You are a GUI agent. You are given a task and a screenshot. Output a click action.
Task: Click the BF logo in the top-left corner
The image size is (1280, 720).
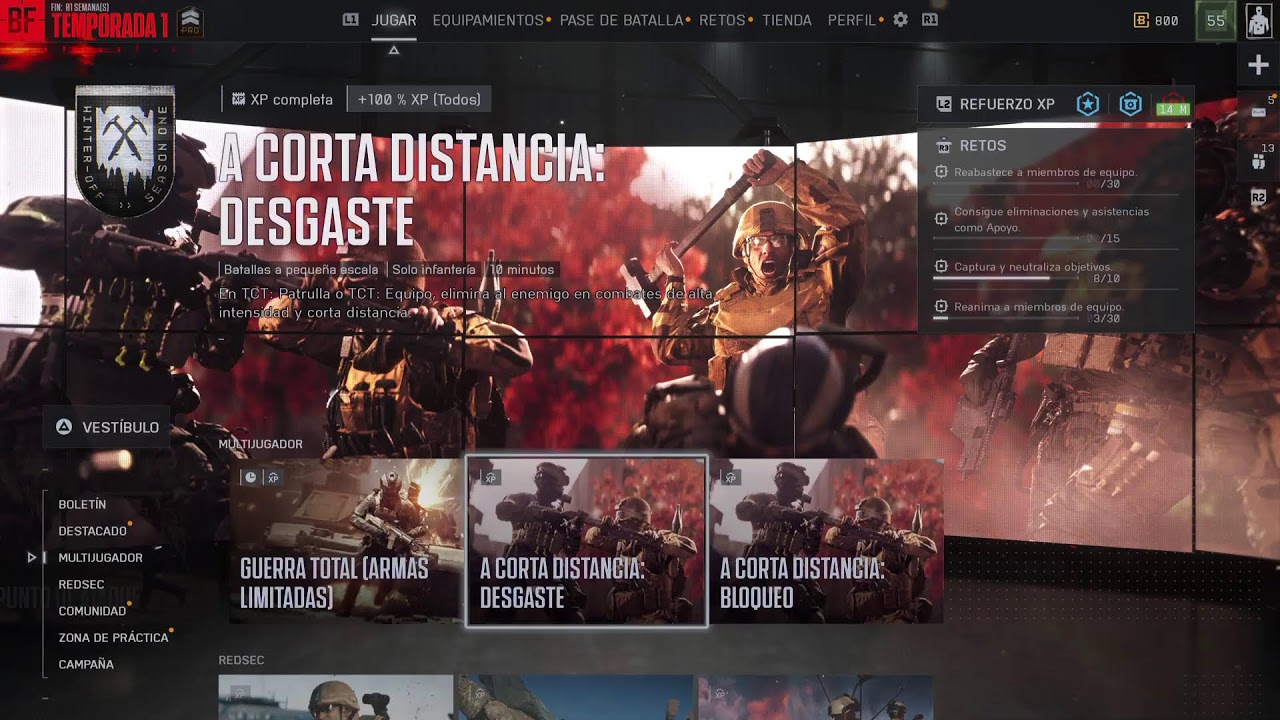(21, 20)
